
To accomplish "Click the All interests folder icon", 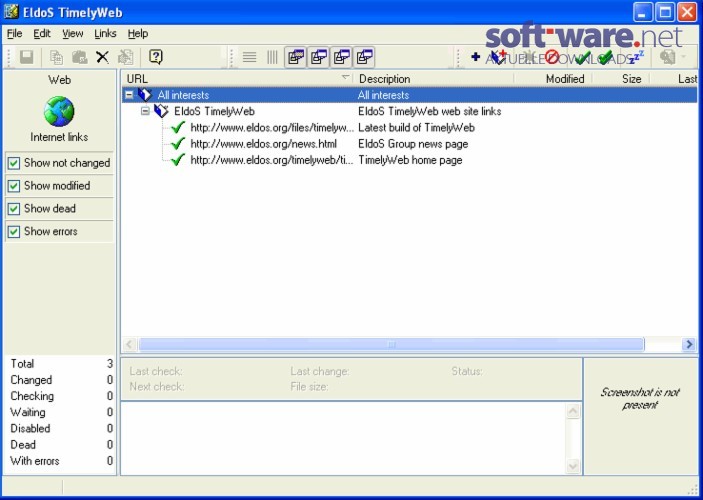I will point(145,95).
